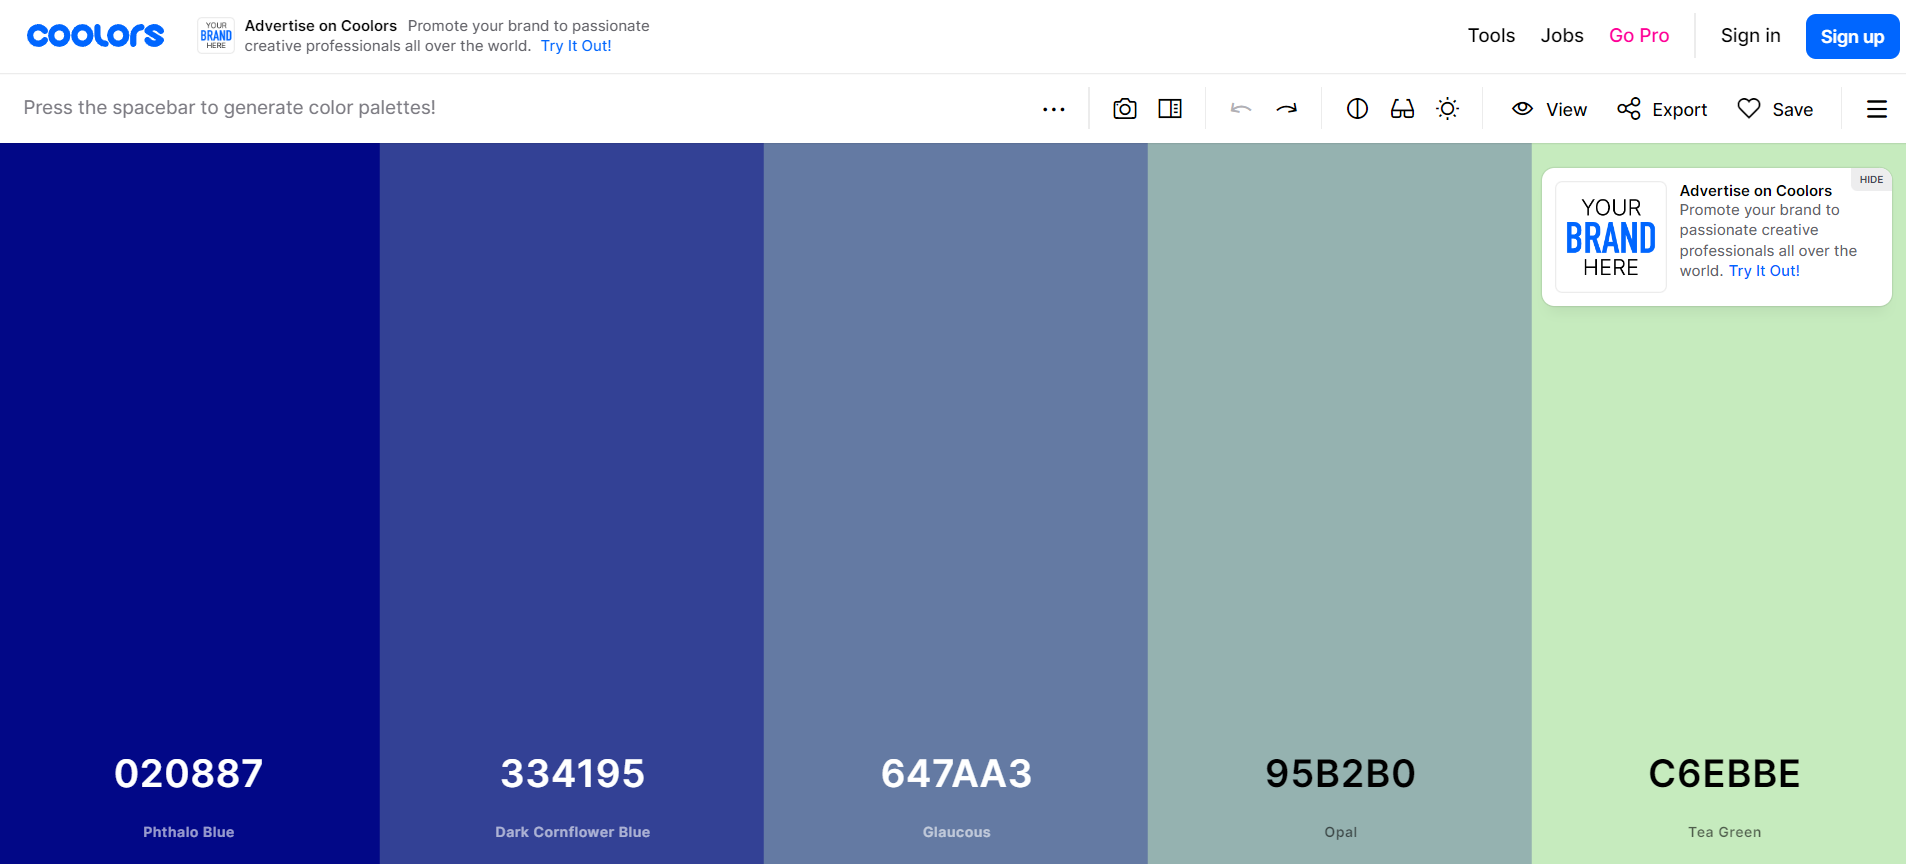Go to the Go Pro page
Screen dimensions: 1906x864
pyautogui.click(x=1639, y=36)
